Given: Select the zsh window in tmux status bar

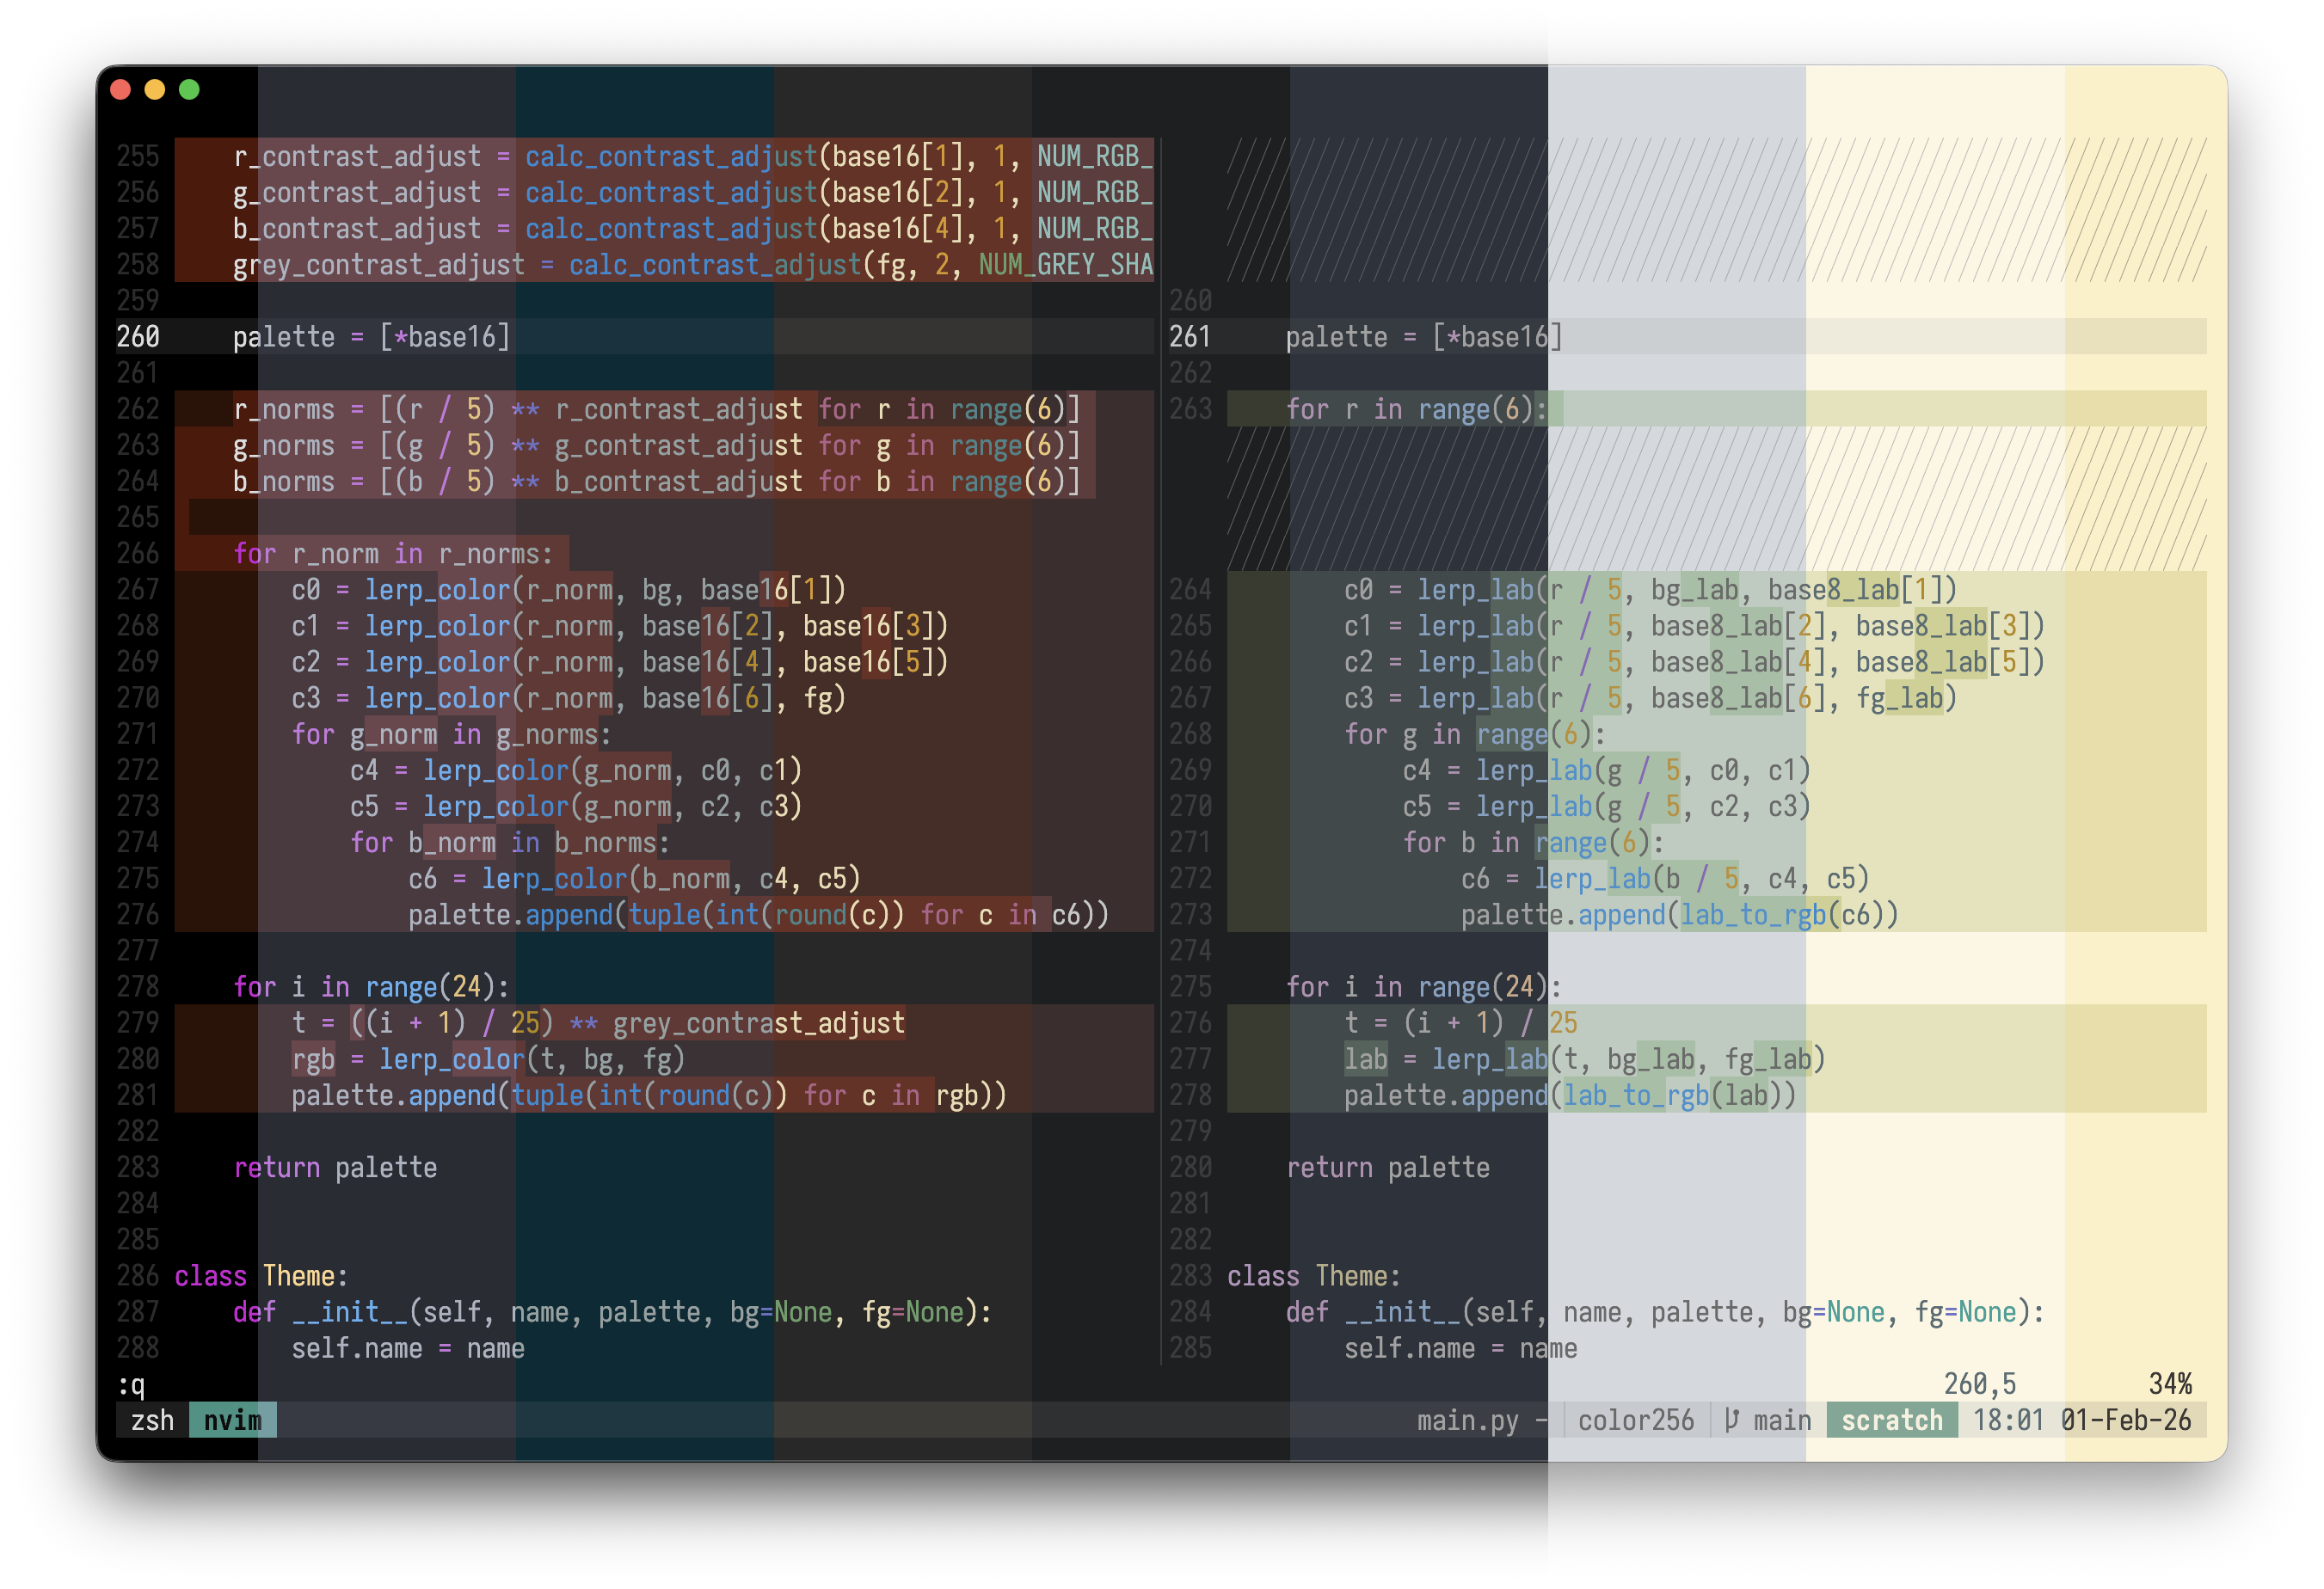Looking at the screenshot, I should tap(152, 1420).
